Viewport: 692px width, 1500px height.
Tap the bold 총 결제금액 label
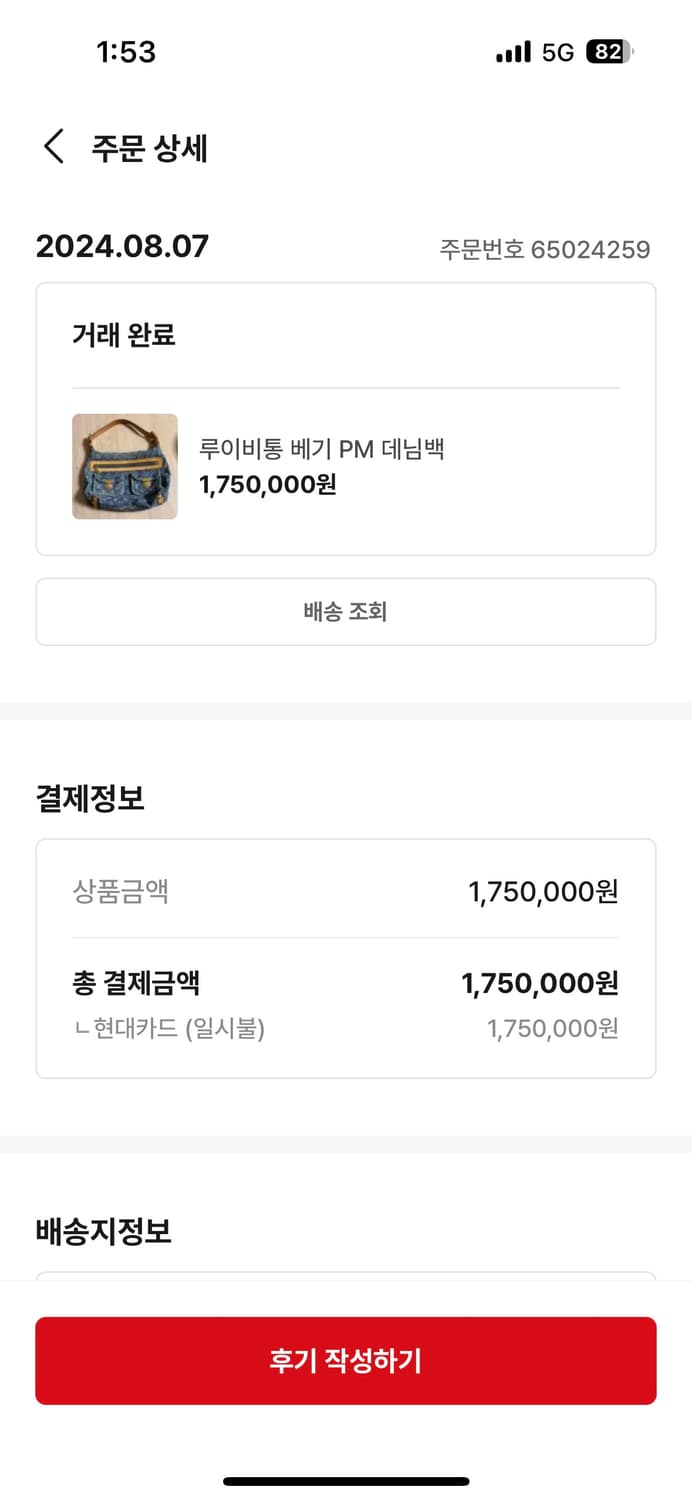[136, 983]
